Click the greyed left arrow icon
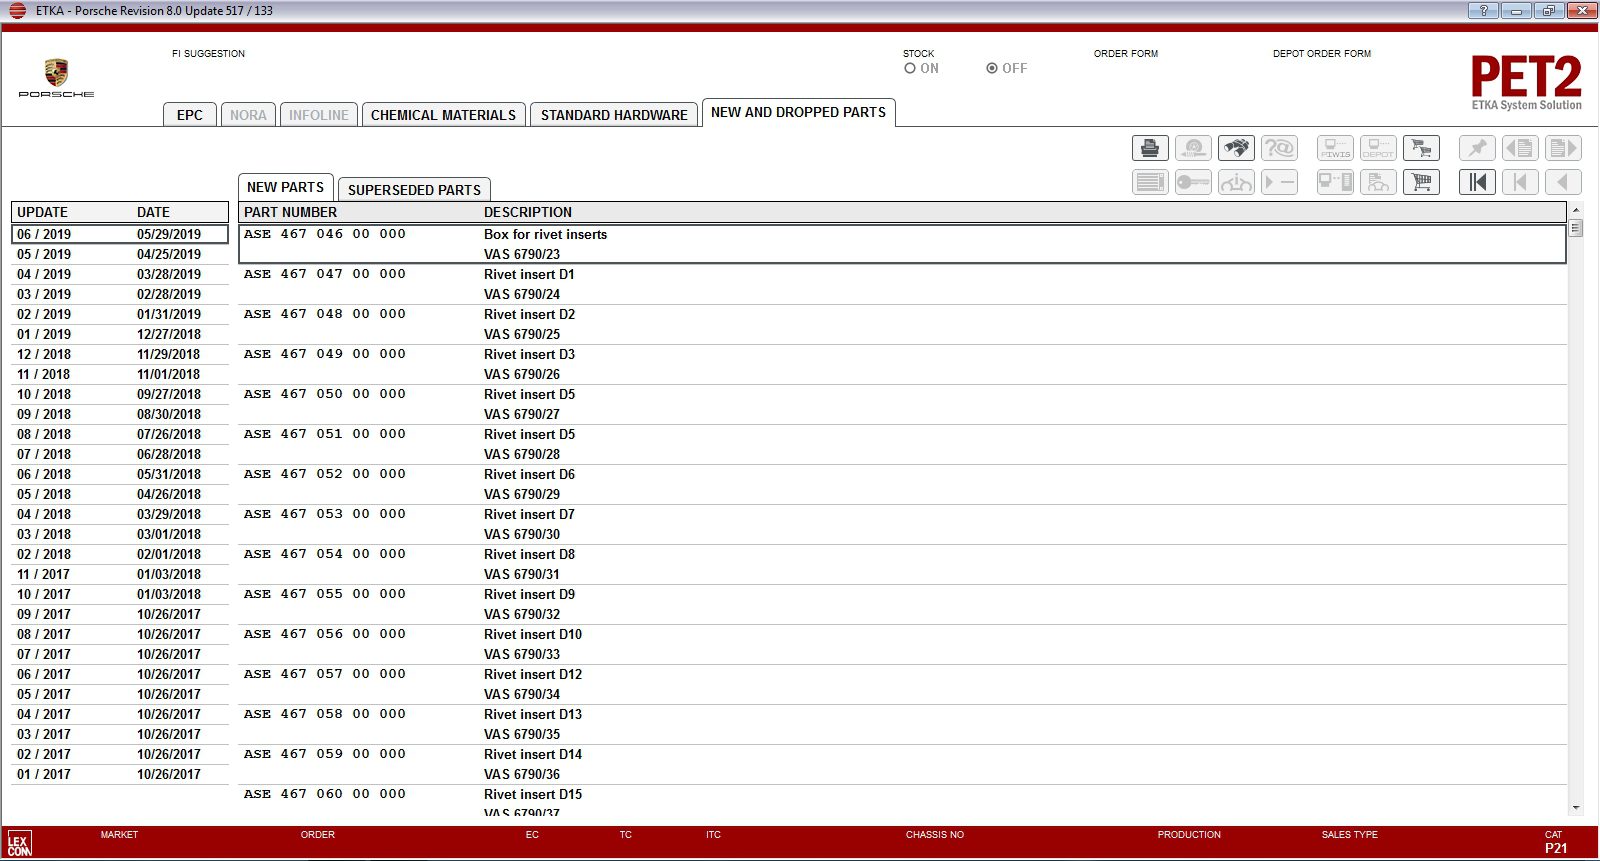This screenshot has height=861, width=1600. point(1563,182)
